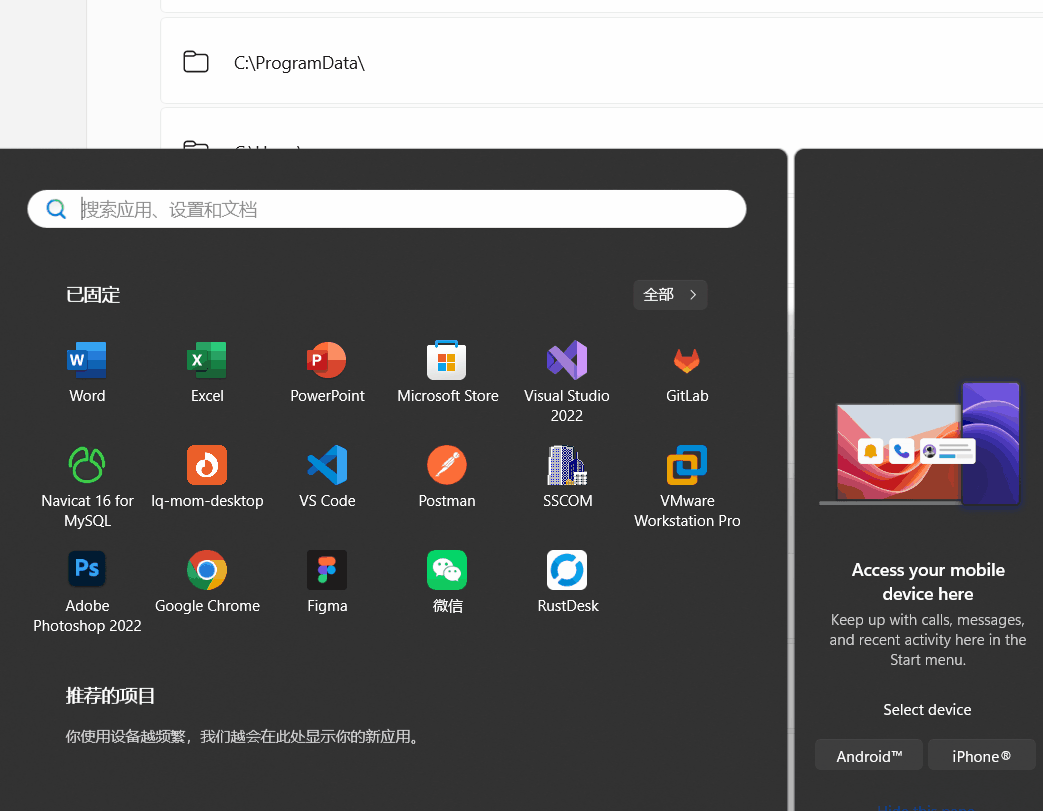Start Navicat 16 for MySQL
The height and width of the screenshot is (811, 1043).
pyautogui.click(x=87, y=475)
